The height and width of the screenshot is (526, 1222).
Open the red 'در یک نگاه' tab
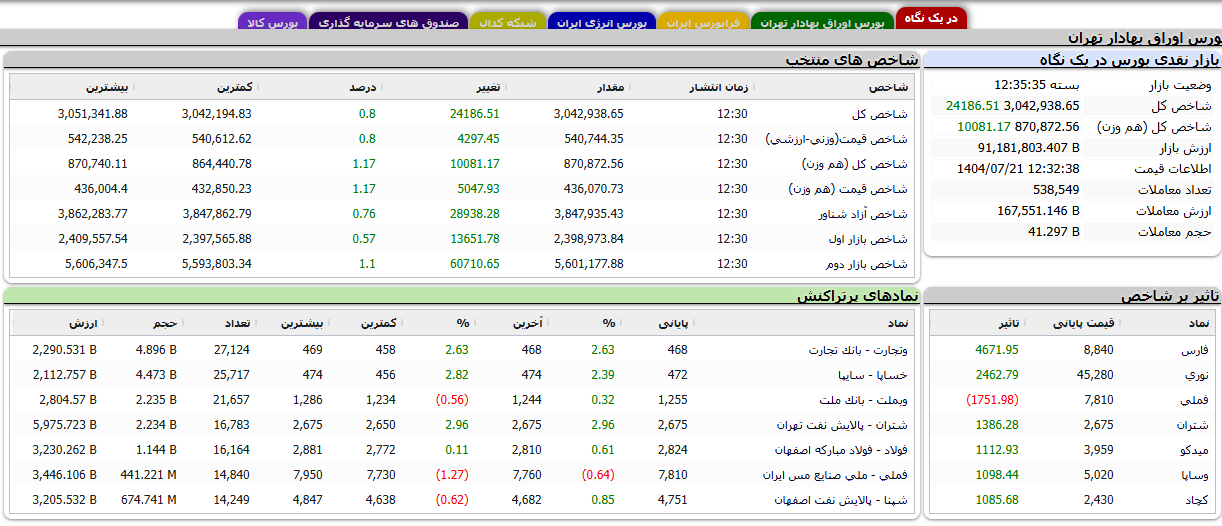tap(931, 19)
